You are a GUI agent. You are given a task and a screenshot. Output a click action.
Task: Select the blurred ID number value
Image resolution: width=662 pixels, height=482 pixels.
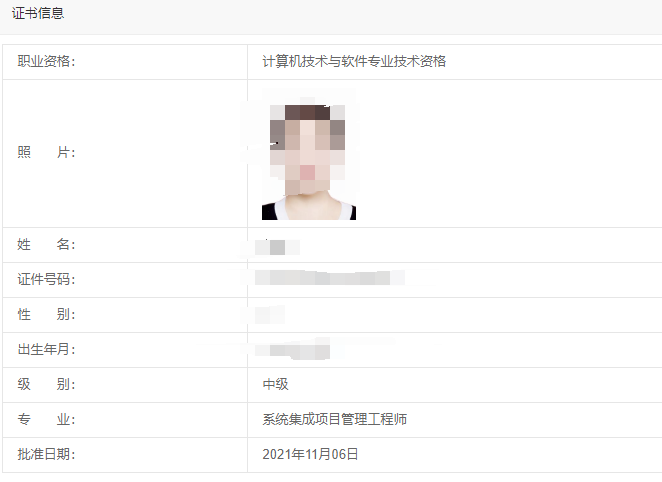(330, 278)
